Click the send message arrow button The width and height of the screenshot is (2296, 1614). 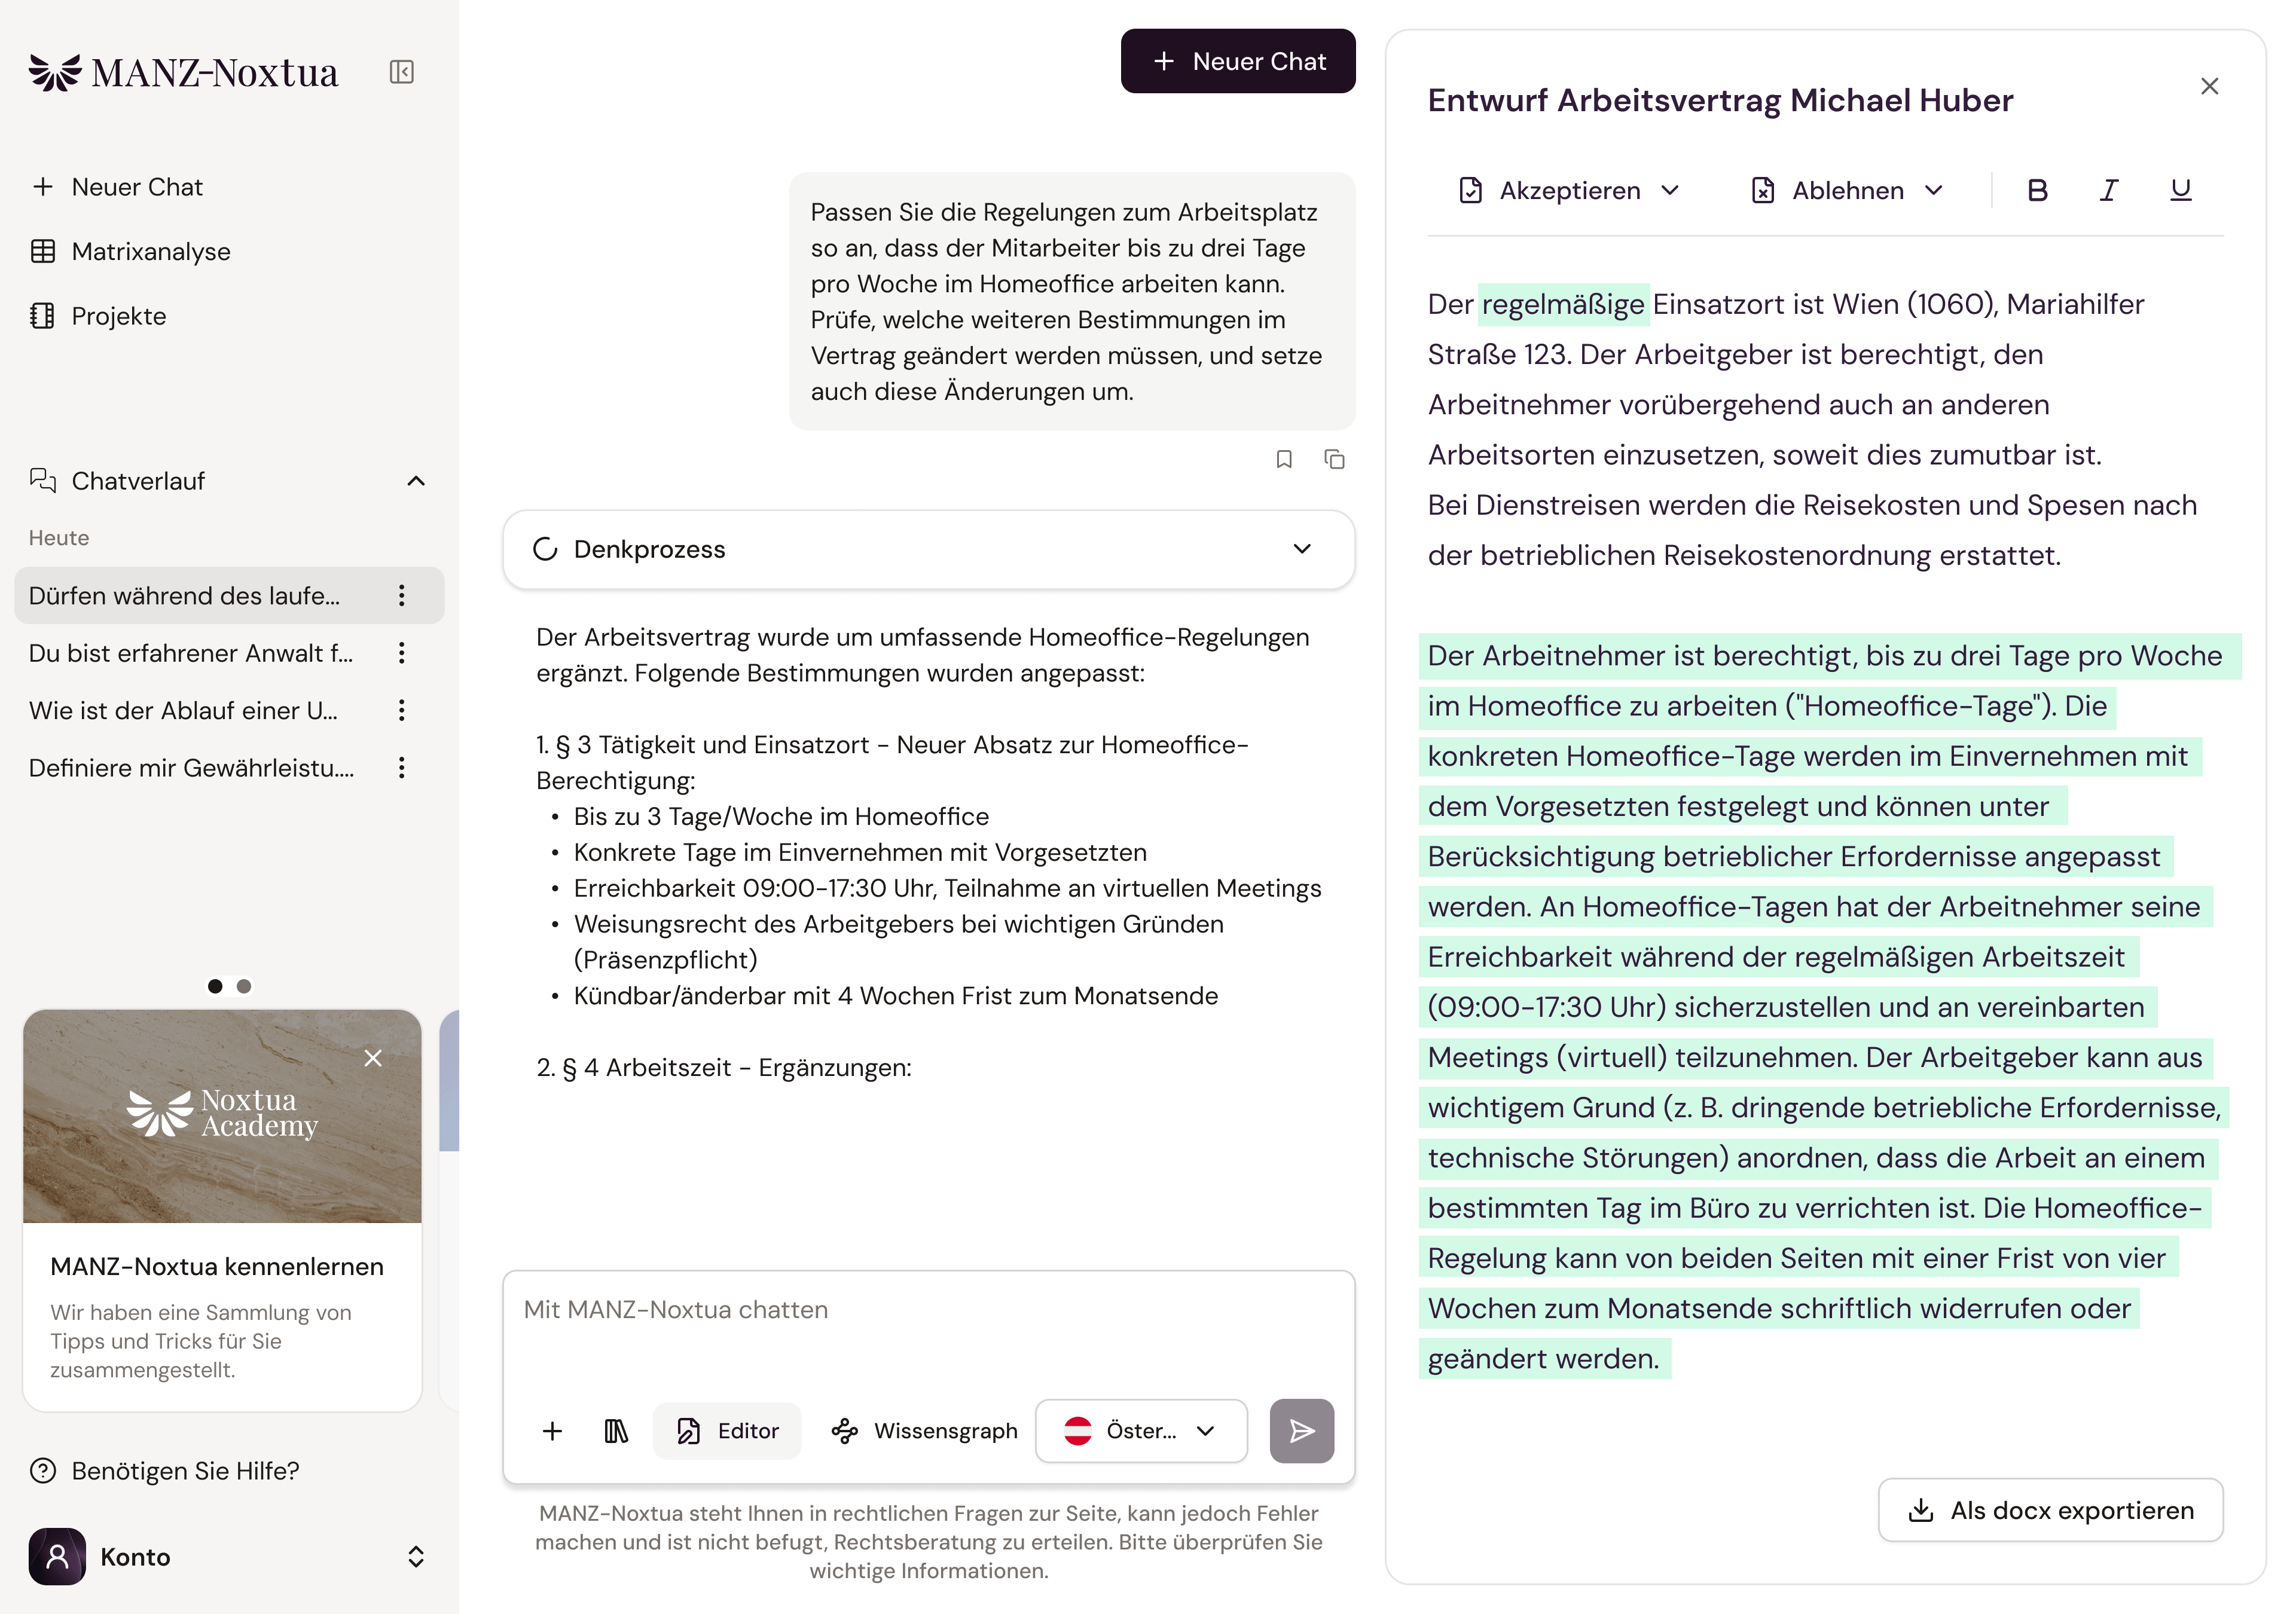tap(1301, 1430)
